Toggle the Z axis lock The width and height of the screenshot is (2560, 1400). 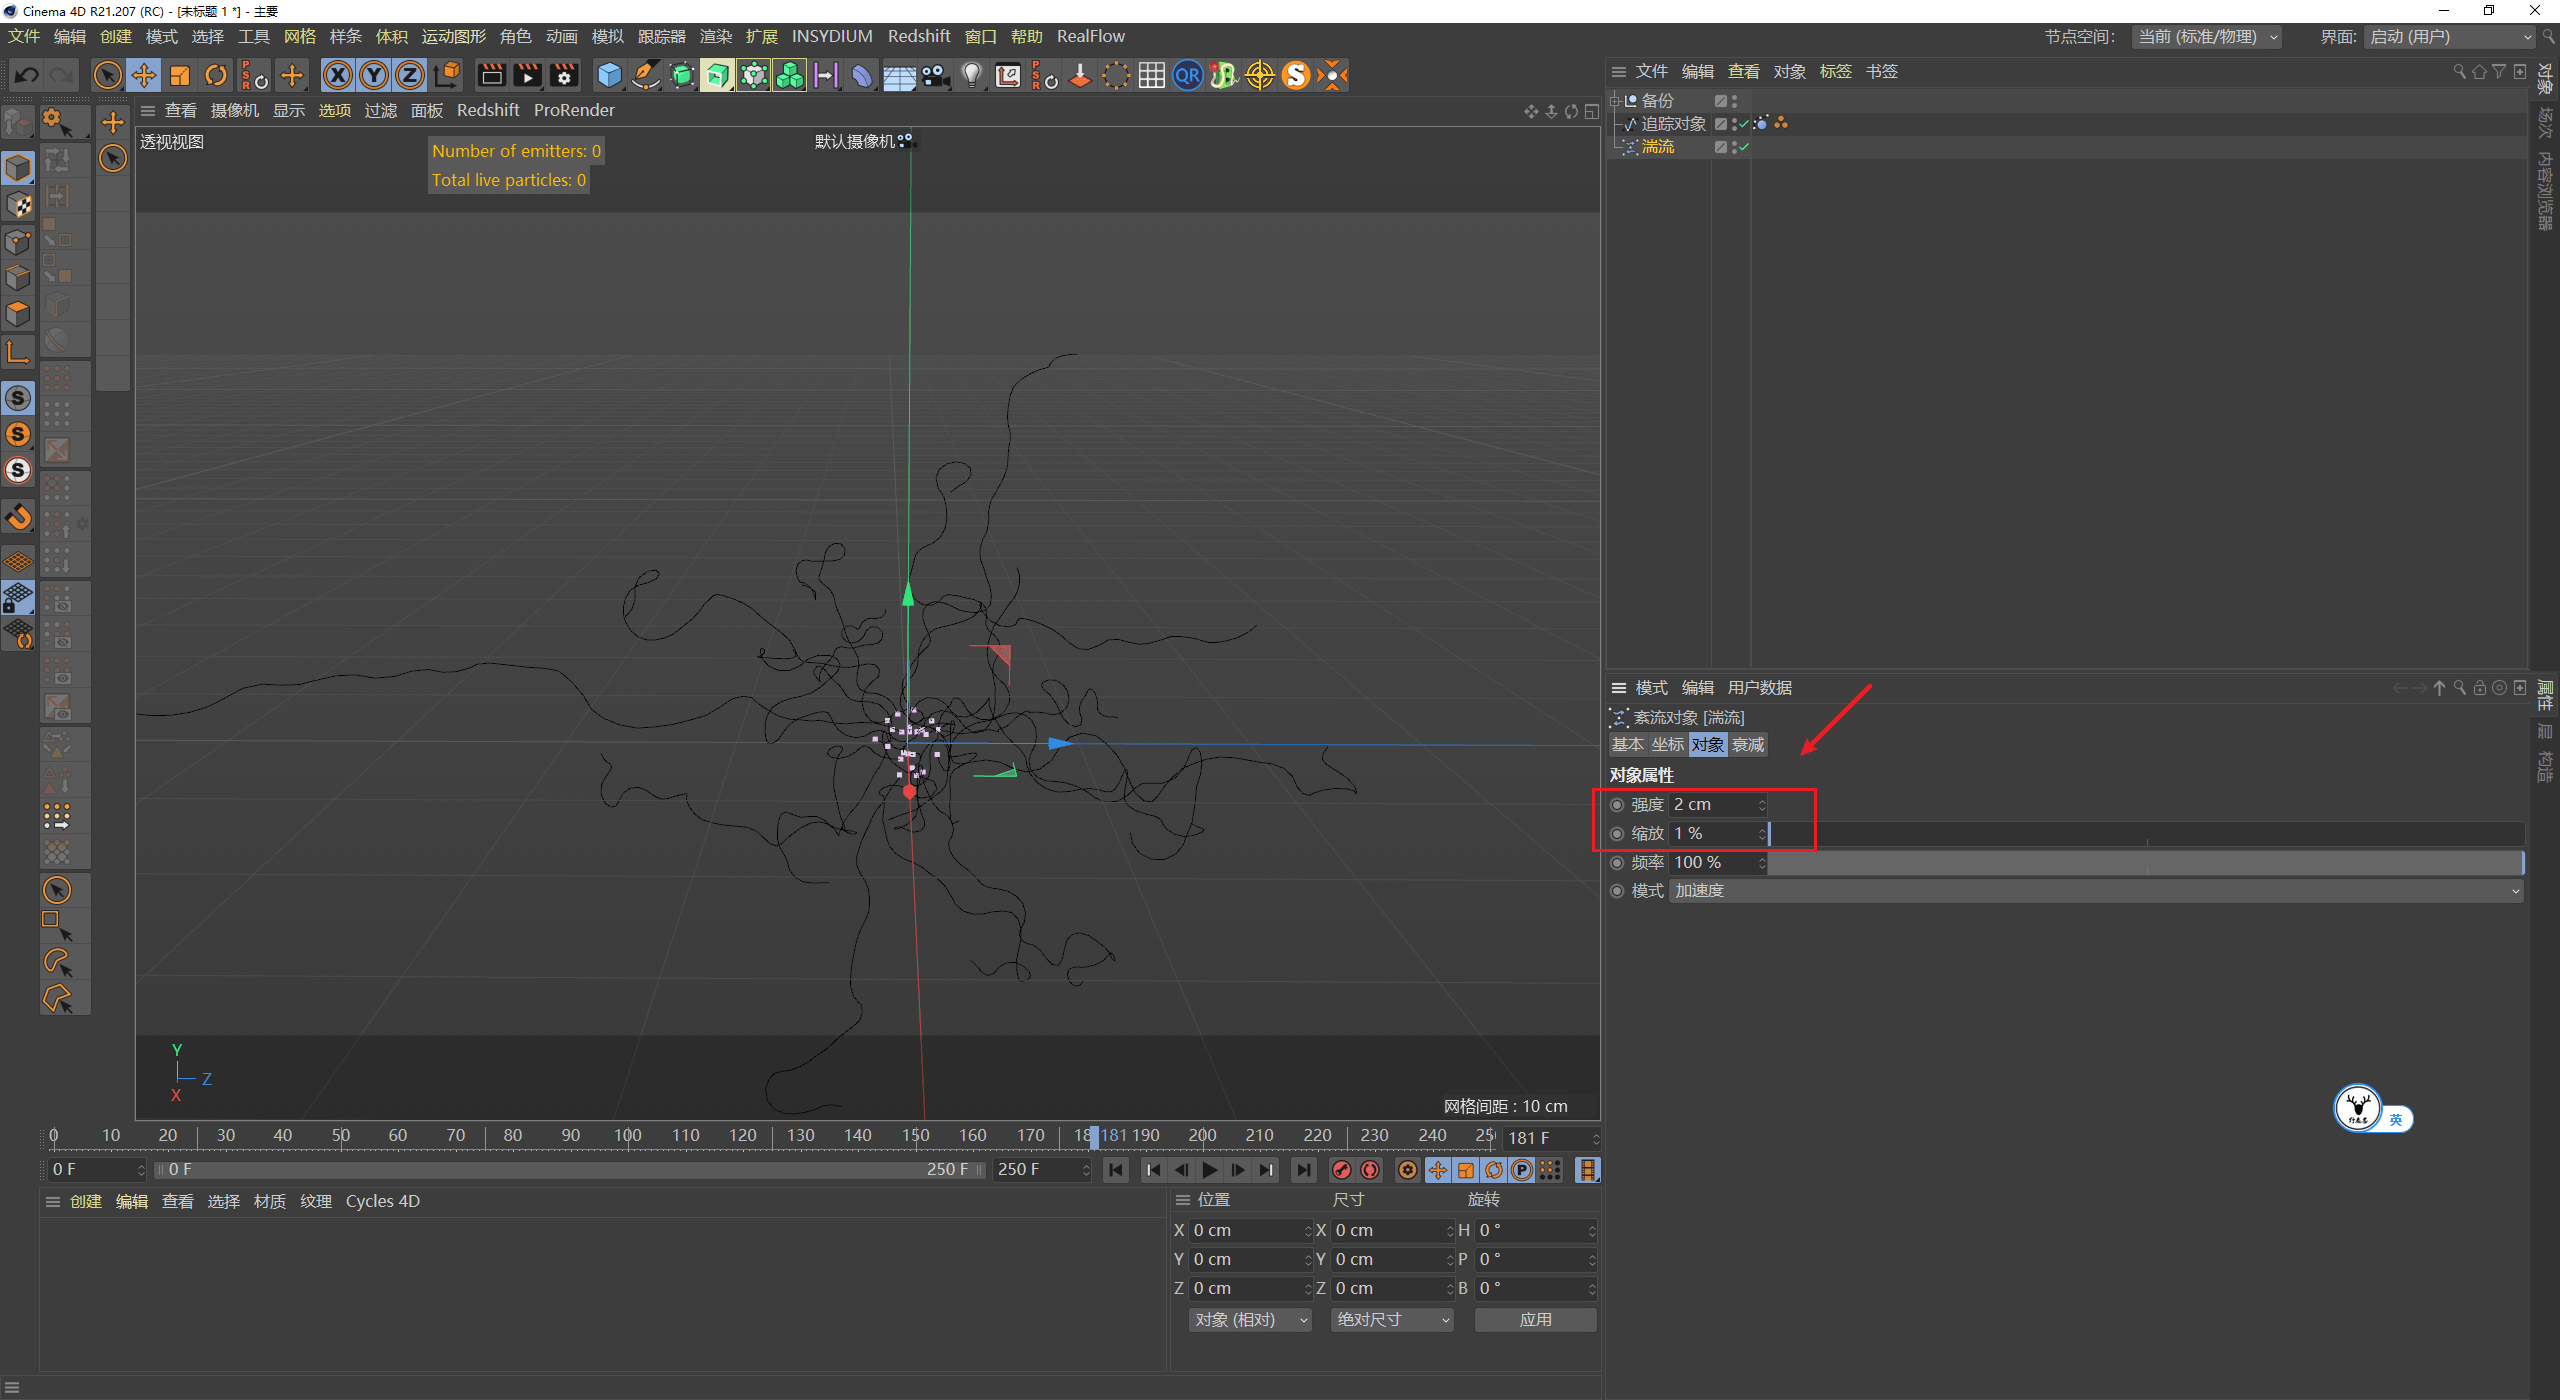(x=410, y=76)
